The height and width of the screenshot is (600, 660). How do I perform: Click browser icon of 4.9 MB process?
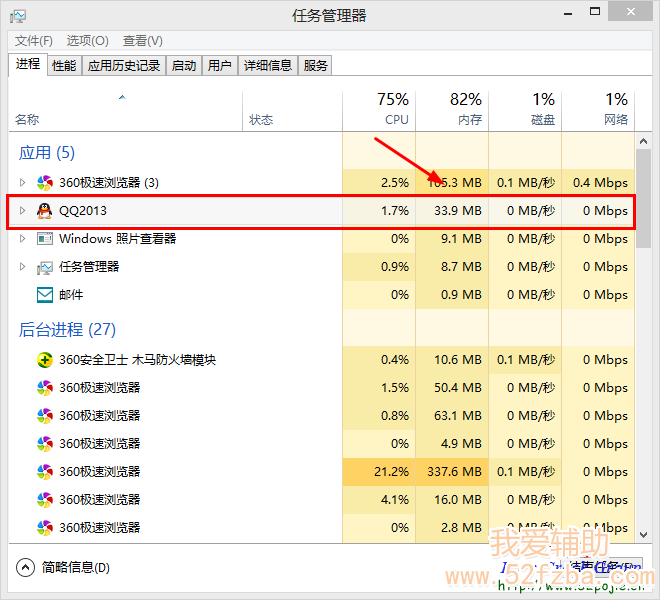pos(45,444)
